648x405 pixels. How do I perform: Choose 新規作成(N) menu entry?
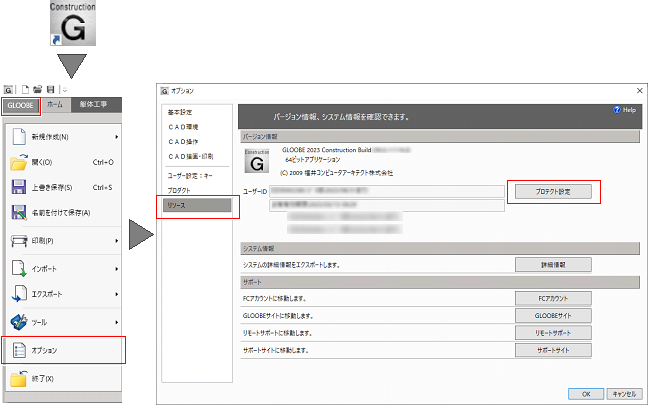(64, 137)
